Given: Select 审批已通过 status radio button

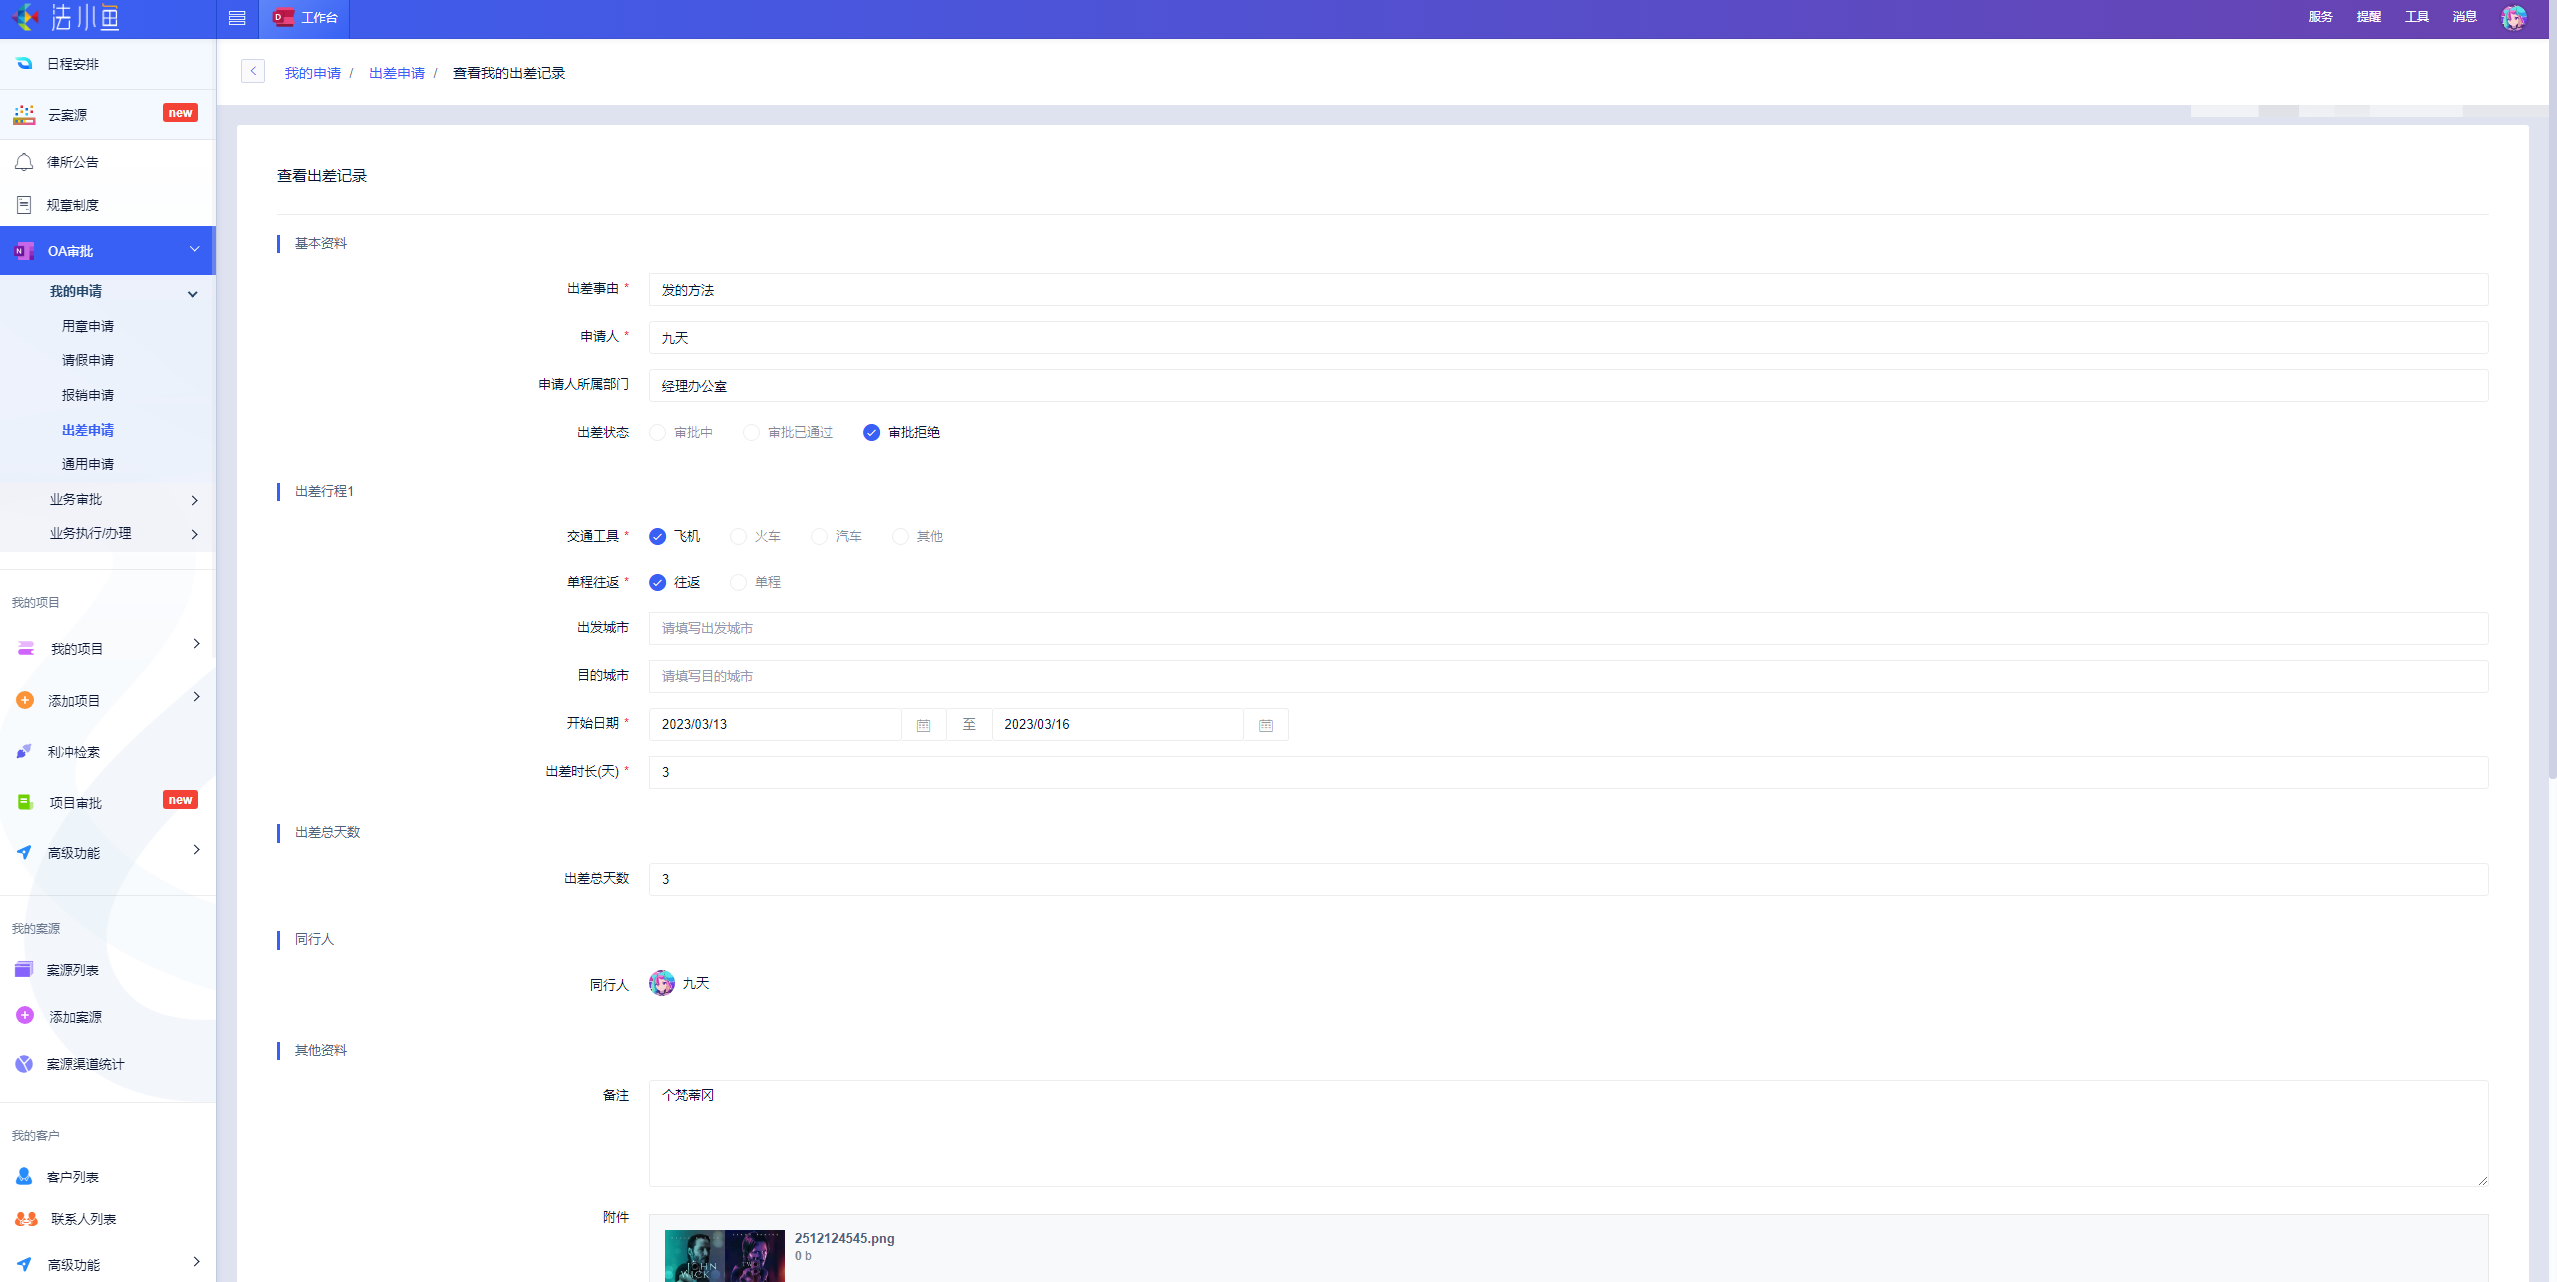Looking at the screenshot, I should click(x=751, y=433).
